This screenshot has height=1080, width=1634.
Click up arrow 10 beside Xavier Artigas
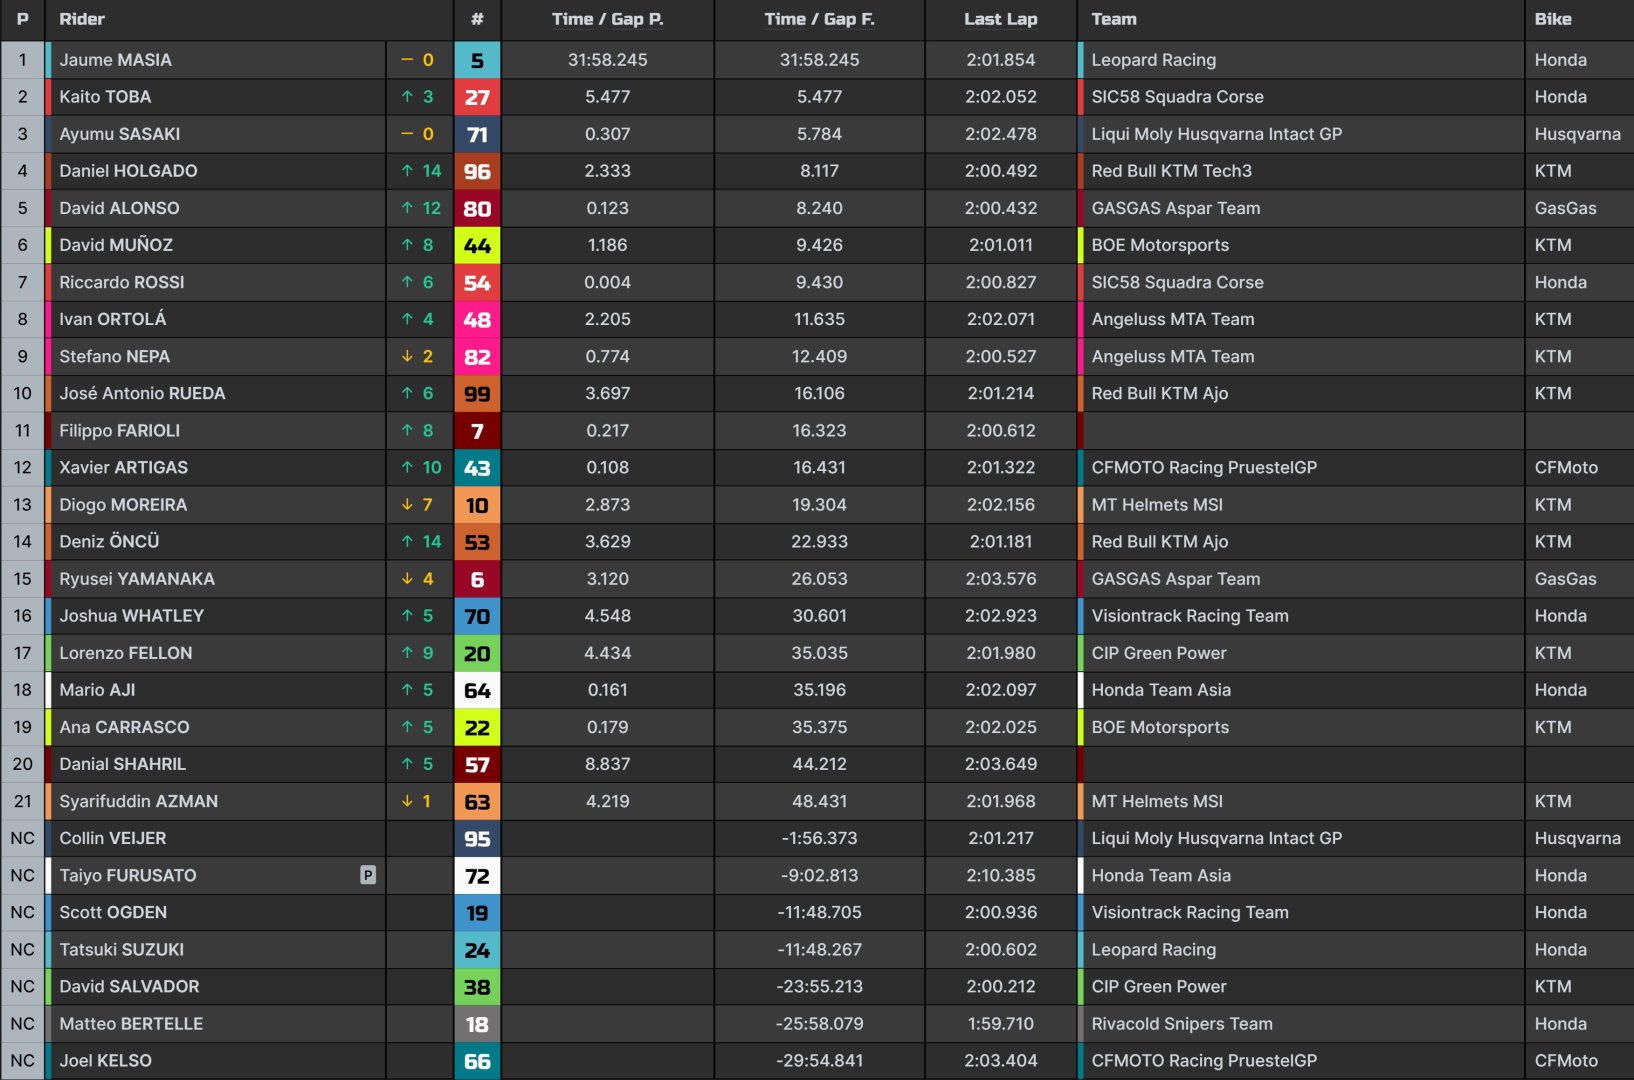(x=420, y=467)
